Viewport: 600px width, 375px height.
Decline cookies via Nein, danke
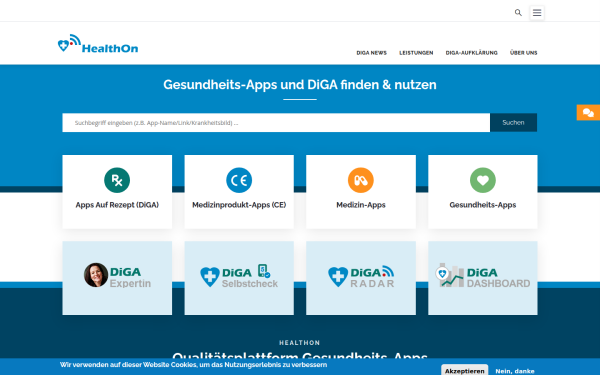pyautogui.click(x=515, y=371)
